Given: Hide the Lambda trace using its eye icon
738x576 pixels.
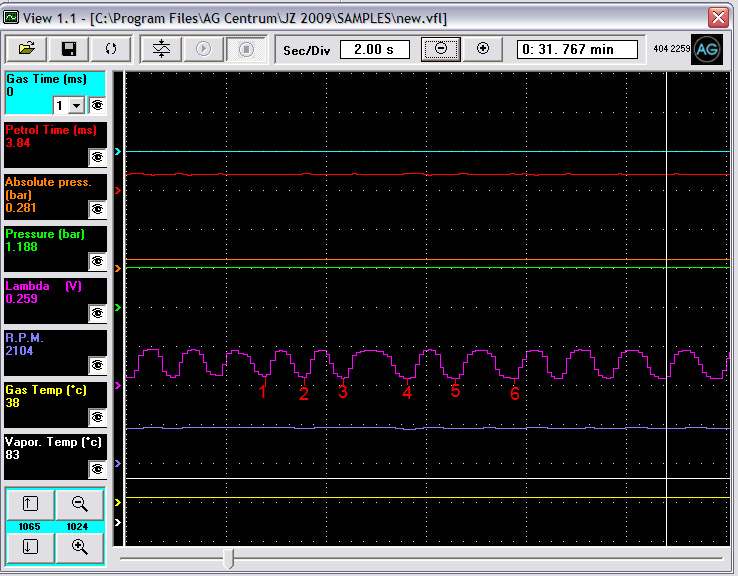Looking at the screenshot, I should 97,313.
